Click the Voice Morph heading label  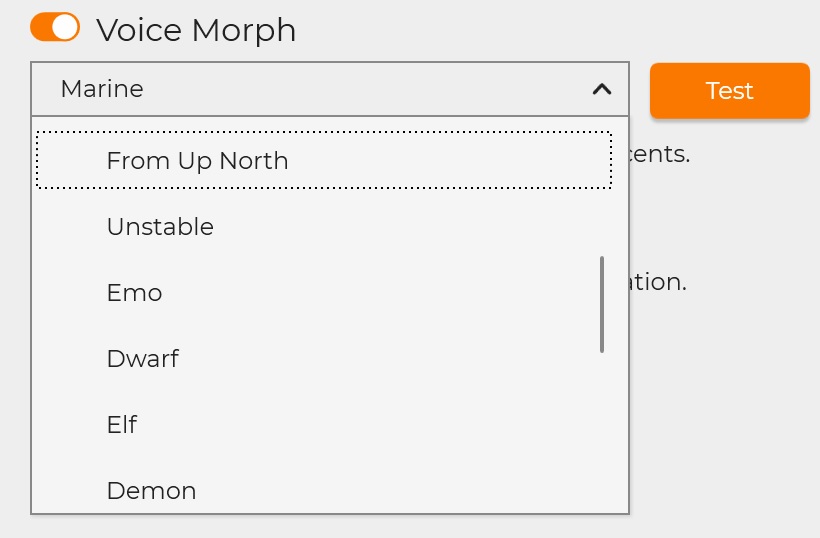point(196,30)
